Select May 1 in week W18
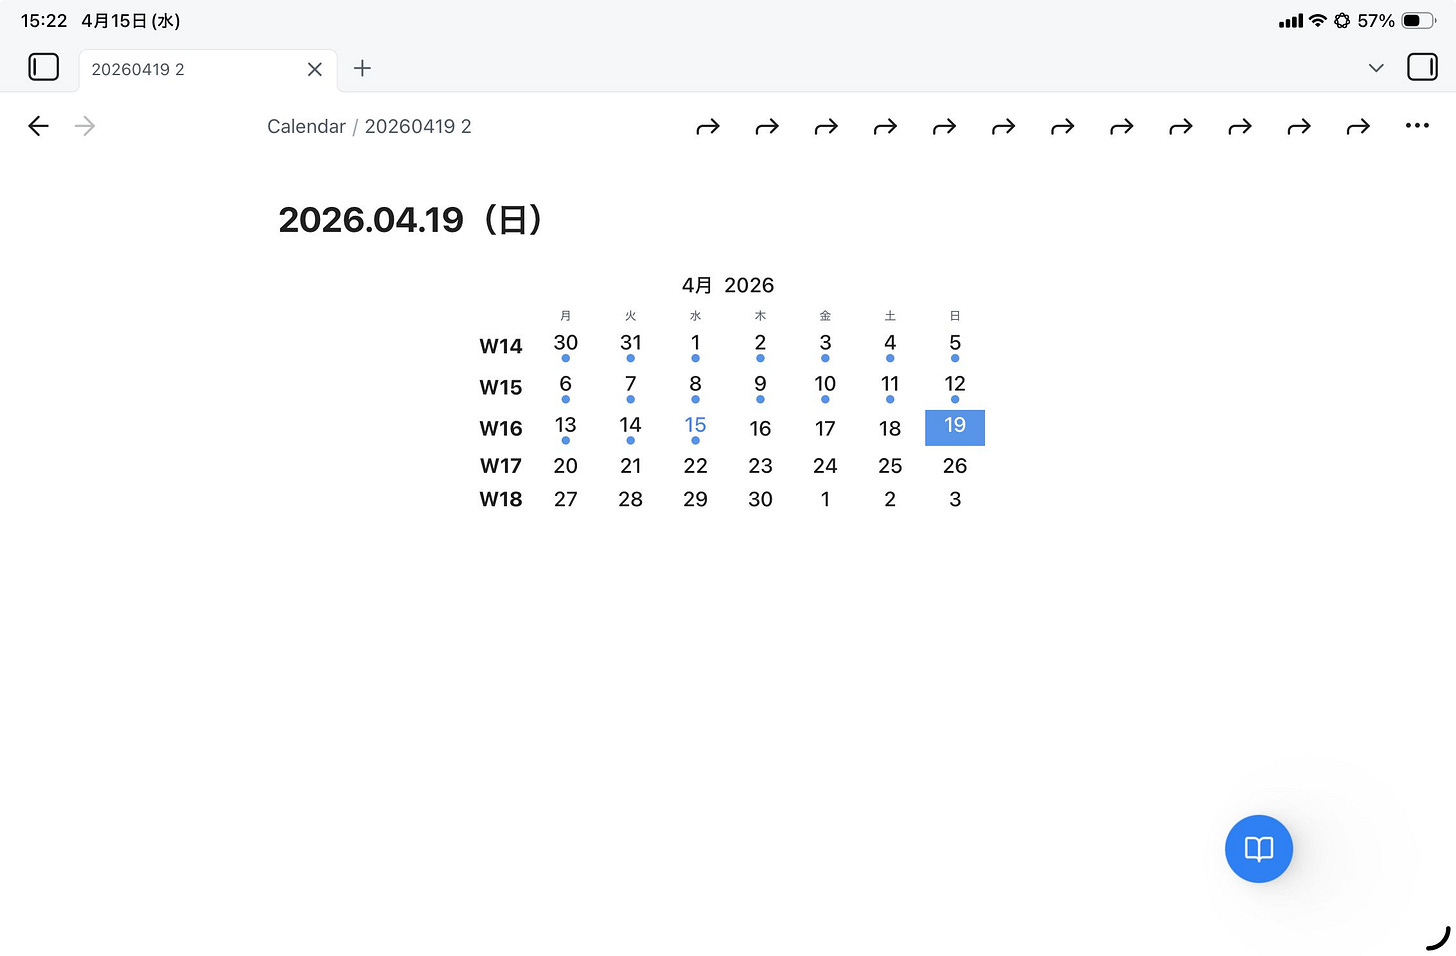 click(825, 499)
